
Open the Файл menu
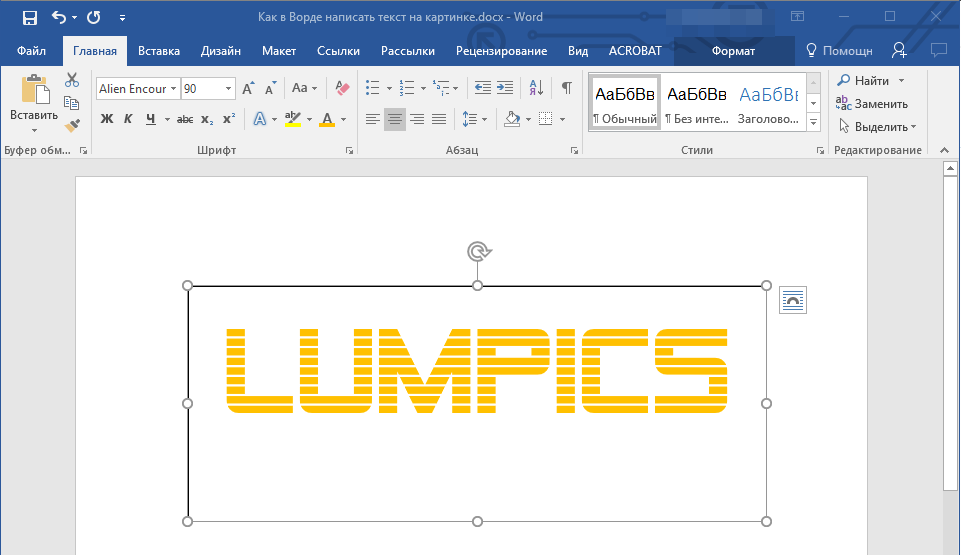(31, 51)
